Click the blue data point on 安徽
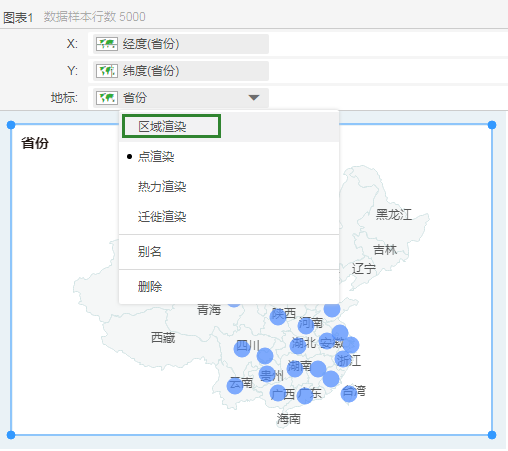Viewport: 508px width, 451px height. tap(327, 341)
